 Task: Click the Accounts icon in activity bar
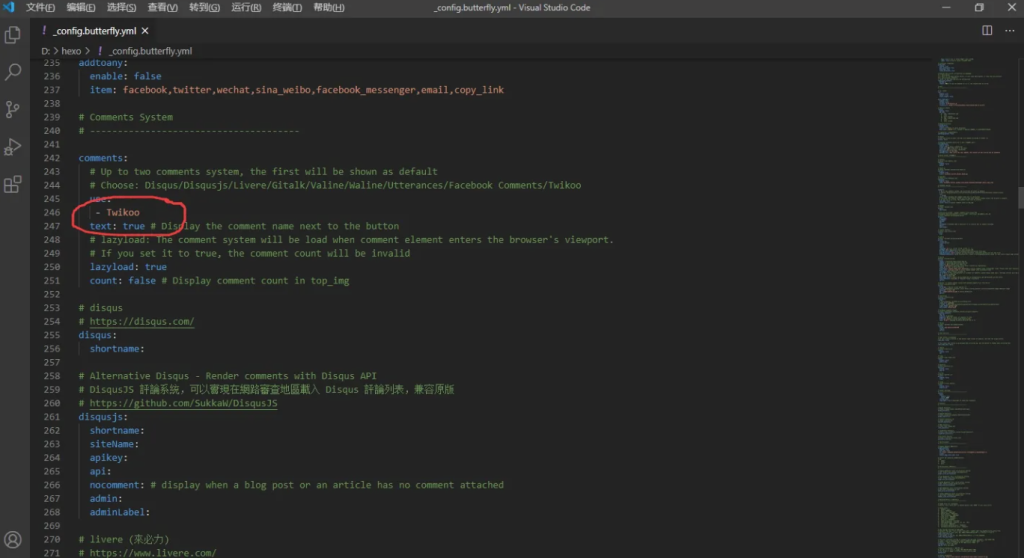pos(13,541)
